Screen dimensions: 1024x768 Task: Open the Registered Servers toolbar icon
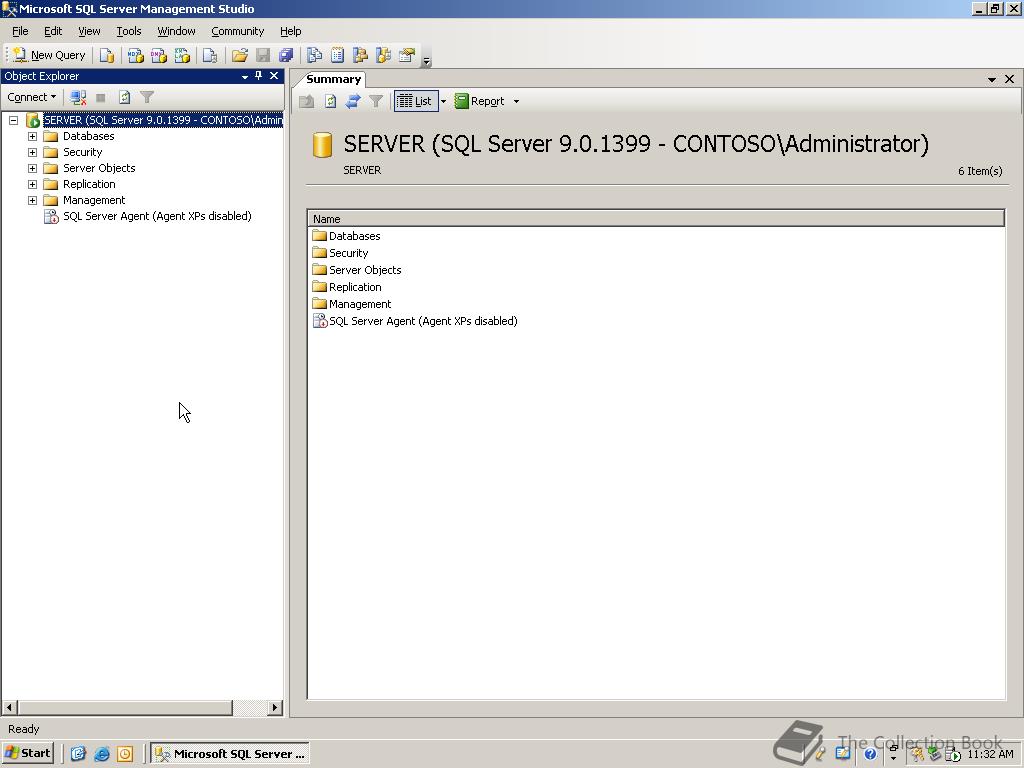click(314, 56)
